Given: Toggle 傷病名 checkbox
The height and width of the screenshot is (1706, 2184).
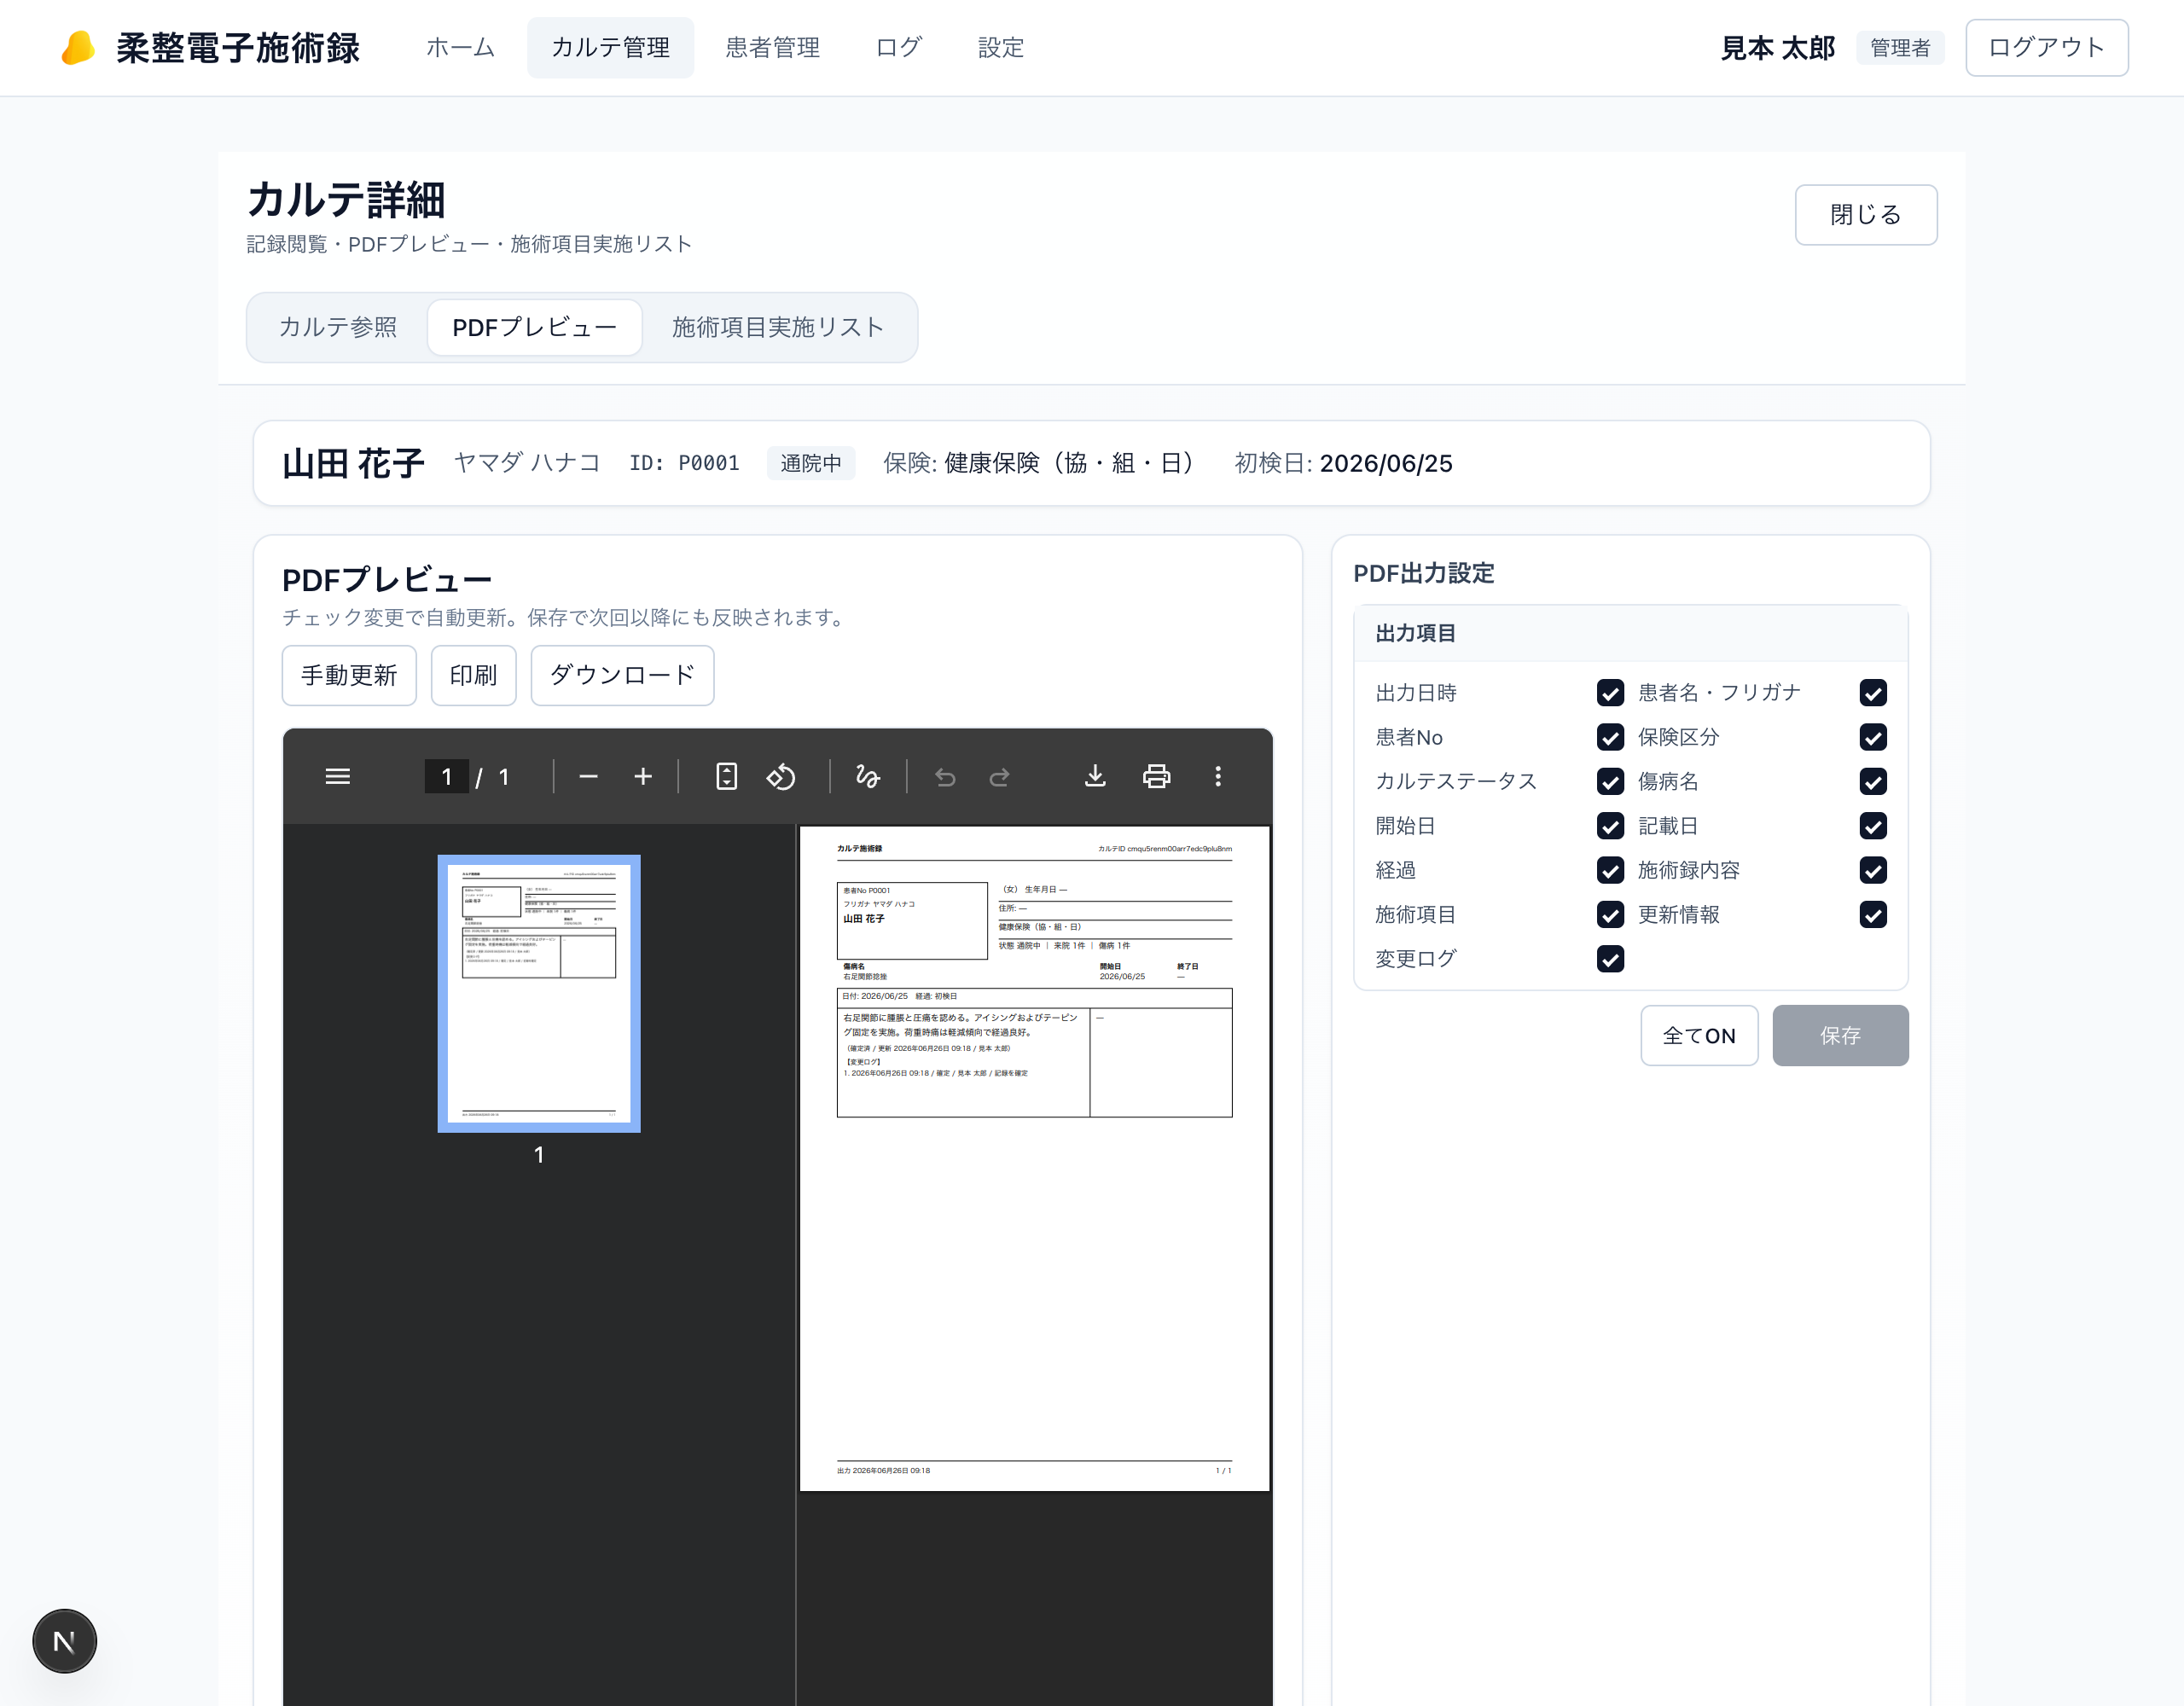Looking at the screenshot, I should [x=1873, y=781].
